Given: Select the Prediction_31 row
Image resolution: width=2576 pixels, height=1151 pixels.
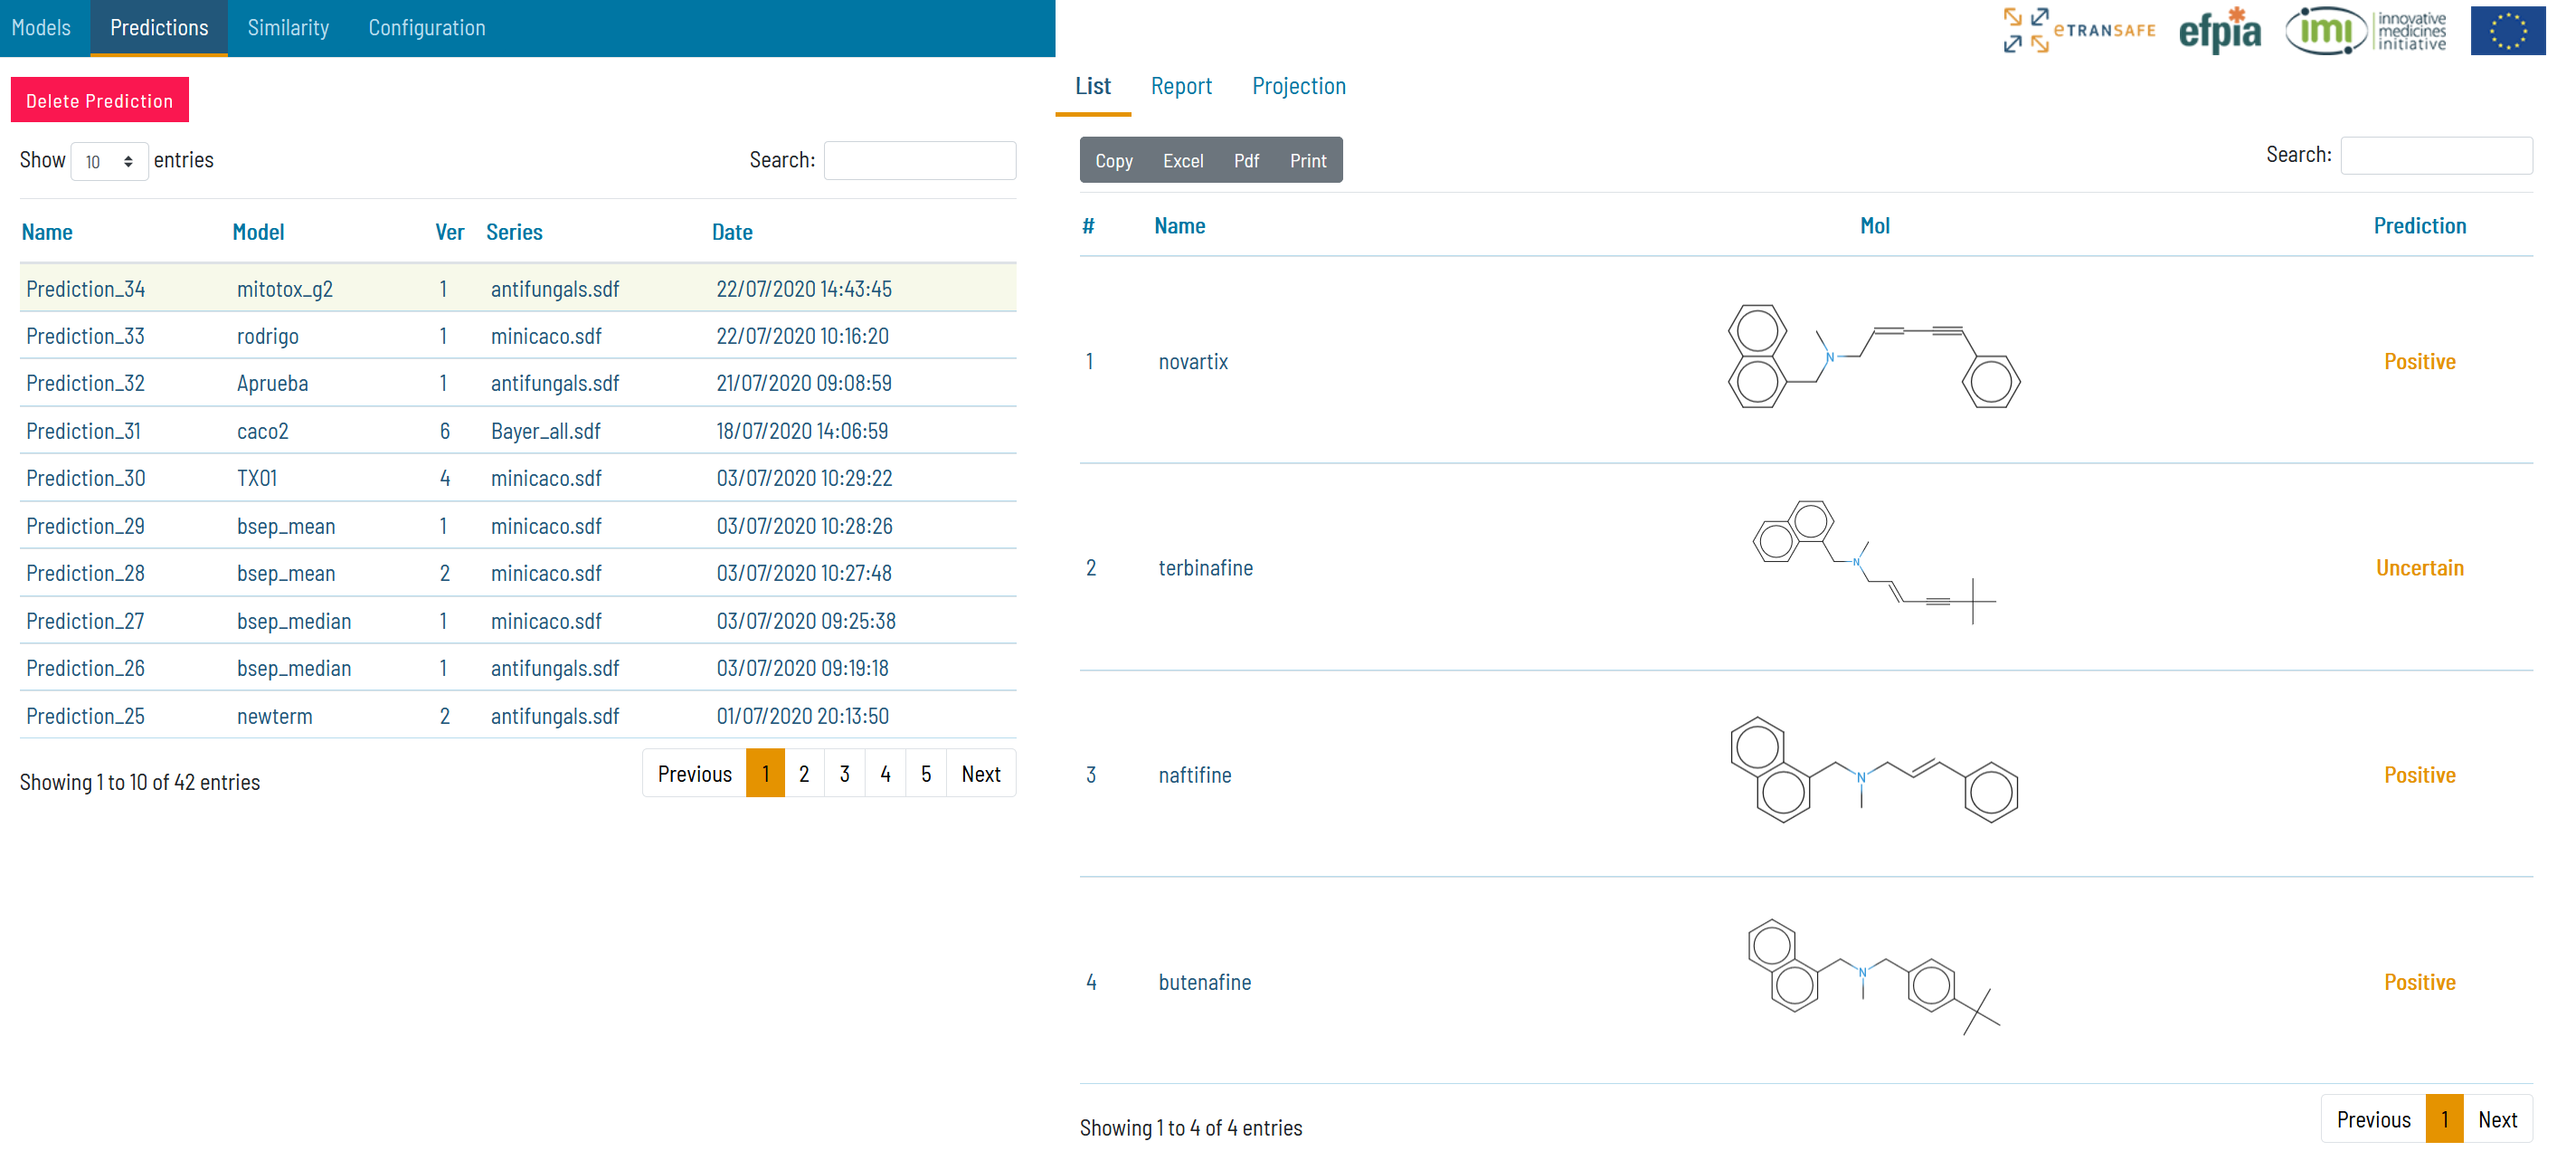Looking at the screenshot, I should pyautogui.click(x=83, y=431).
